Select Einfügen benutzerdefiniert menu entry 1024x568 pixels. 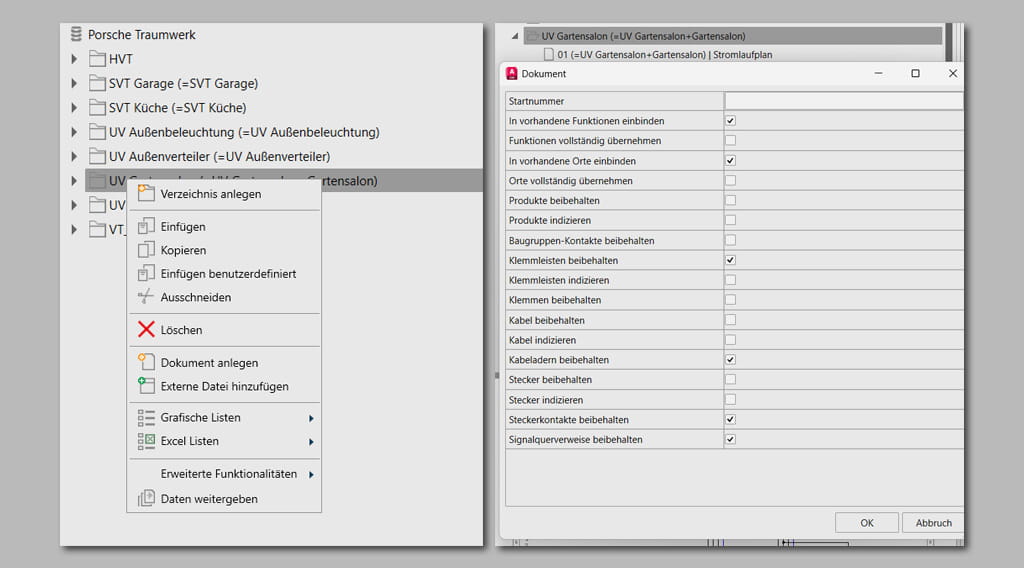click(228, 274)
